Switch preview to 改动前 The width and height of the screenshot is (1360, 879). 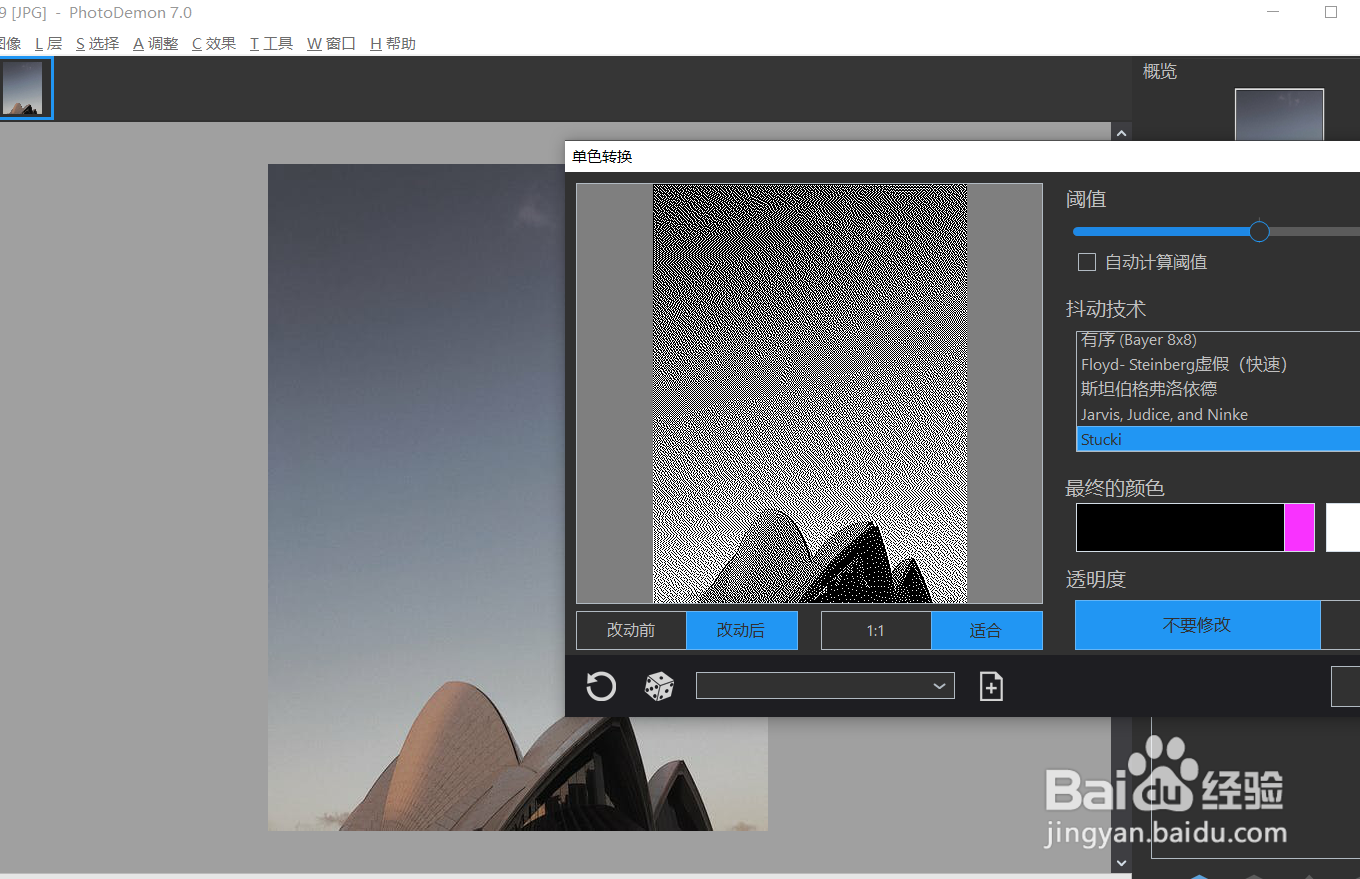[631, 630]
